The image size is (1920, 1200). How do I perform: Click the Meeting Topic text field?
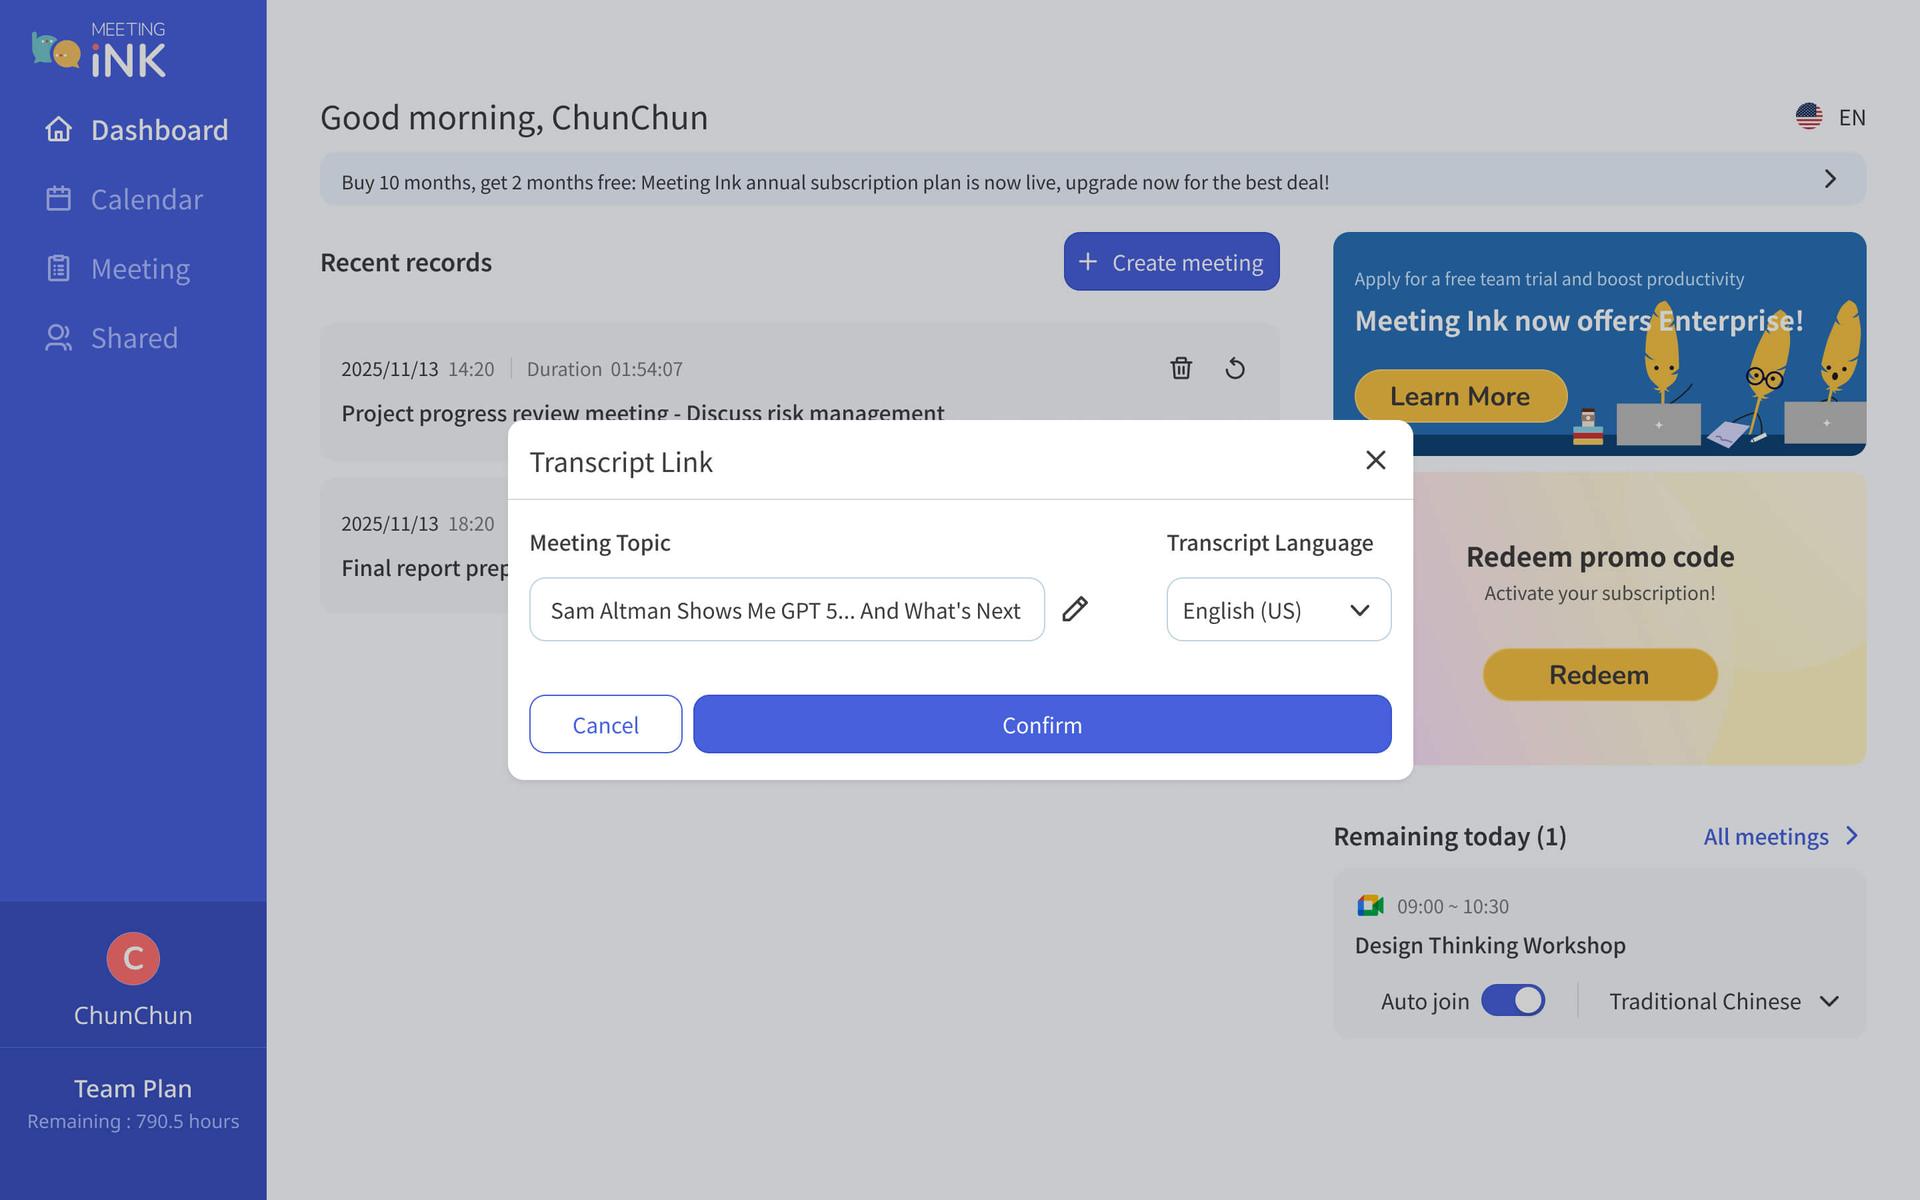coord(786,610)
